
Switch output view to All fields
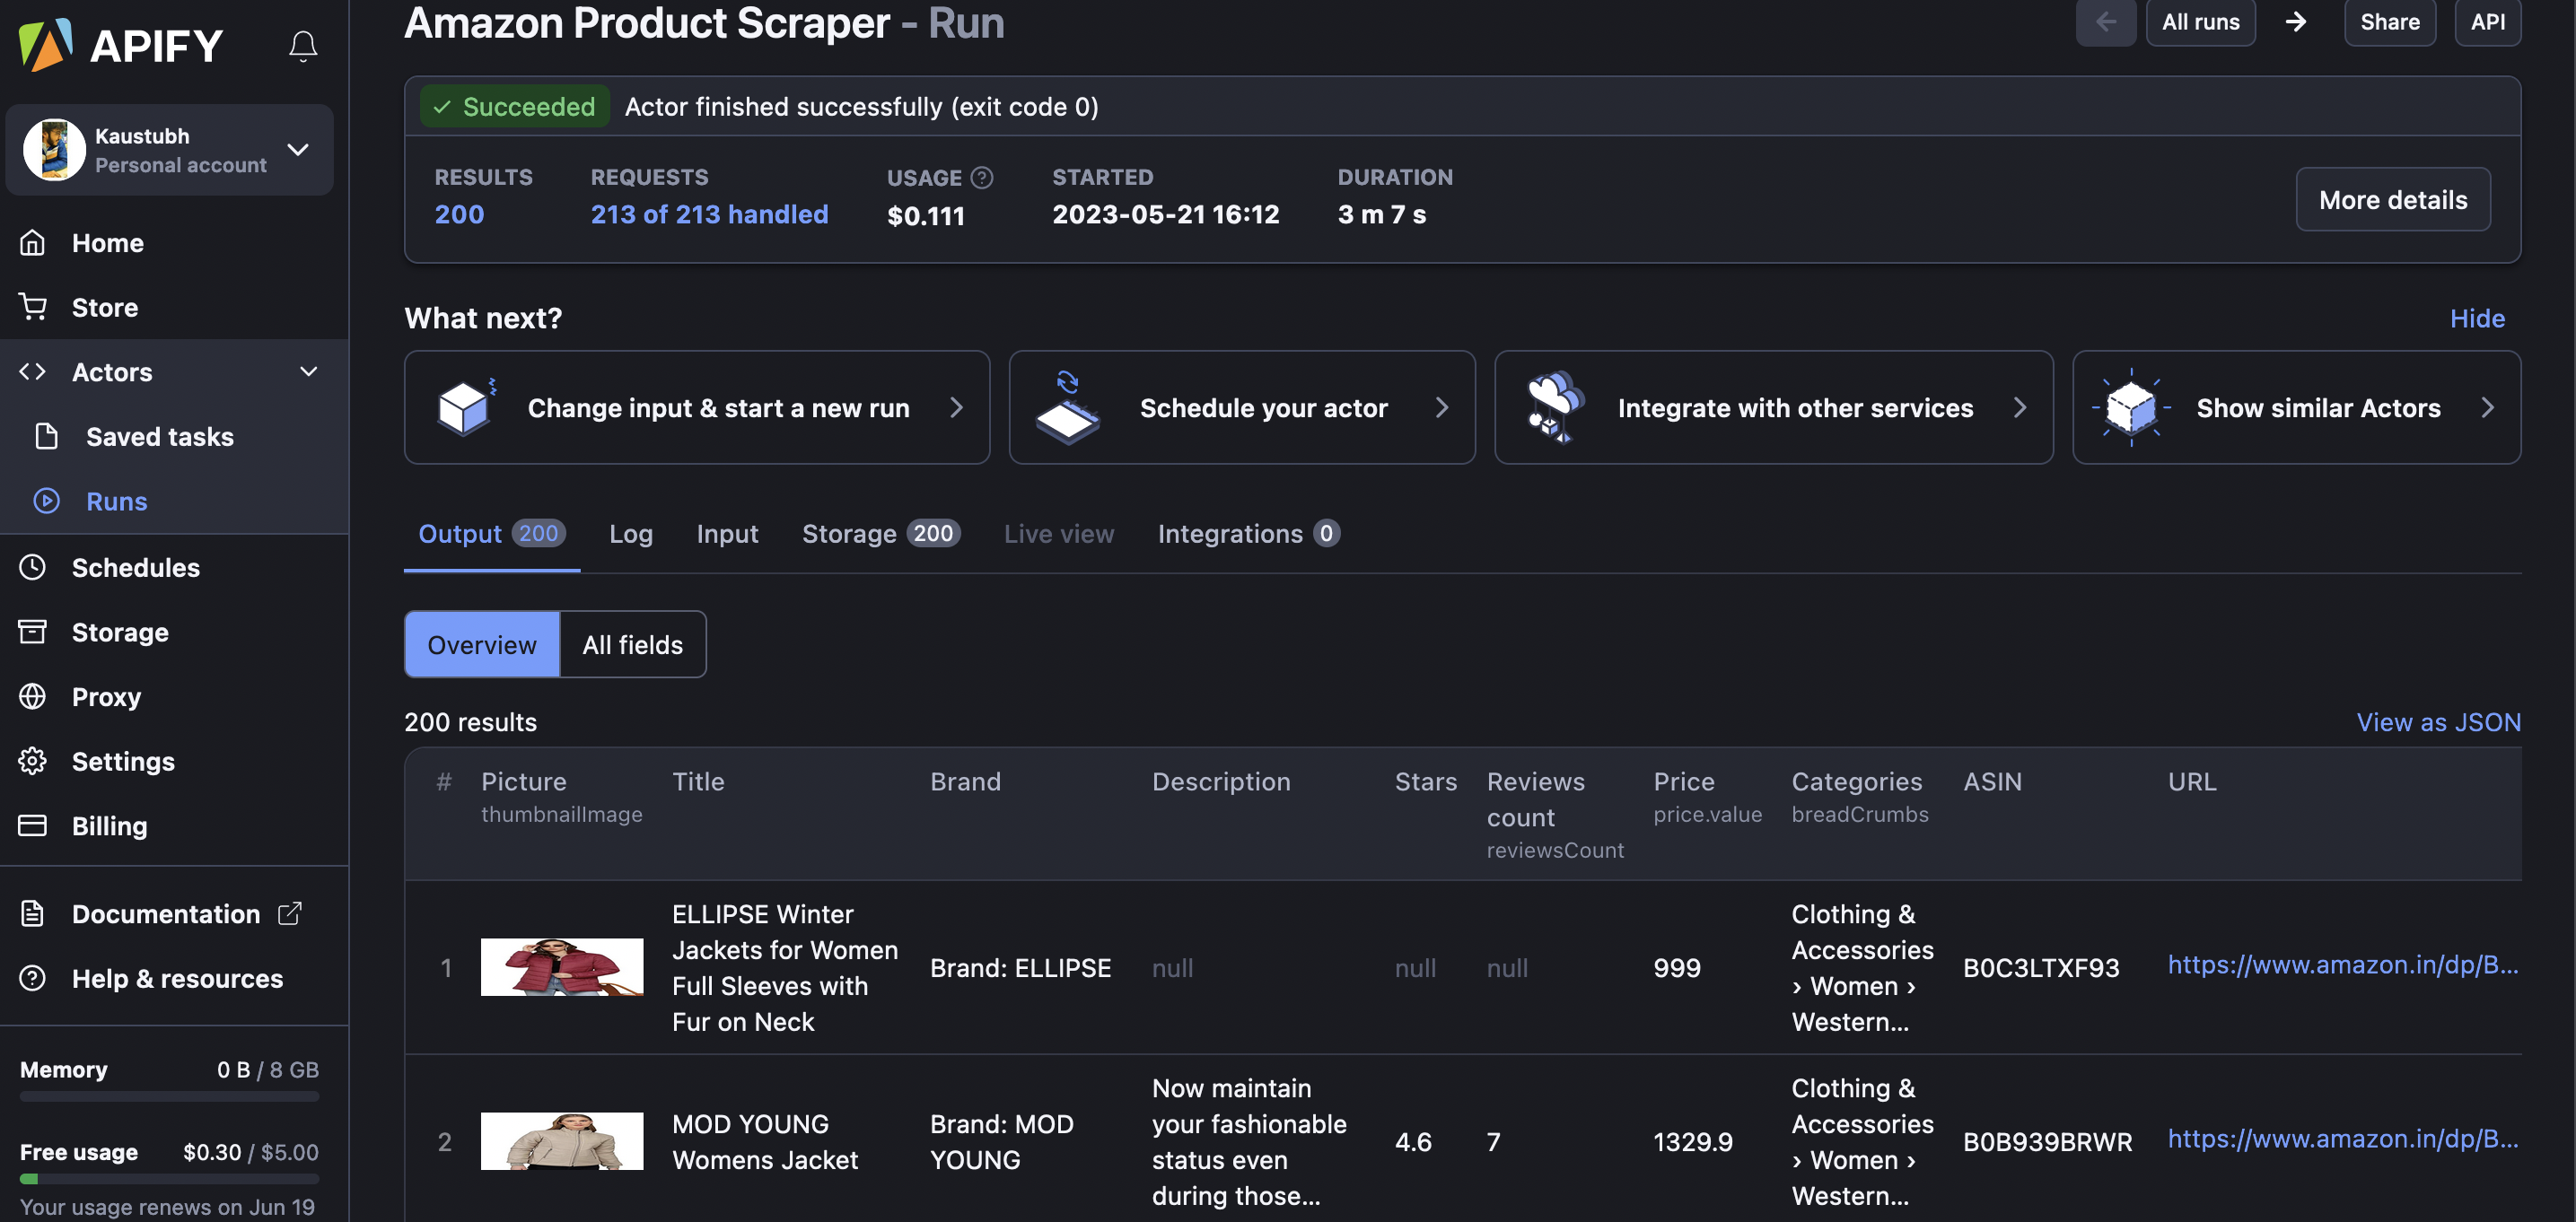[x=632, y=645]
